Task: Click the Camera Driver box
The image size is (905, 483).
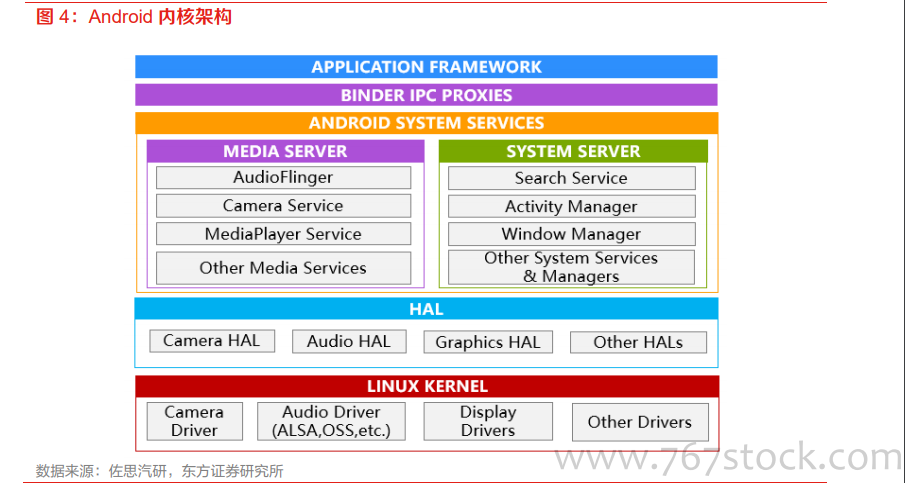Action: 195,421
